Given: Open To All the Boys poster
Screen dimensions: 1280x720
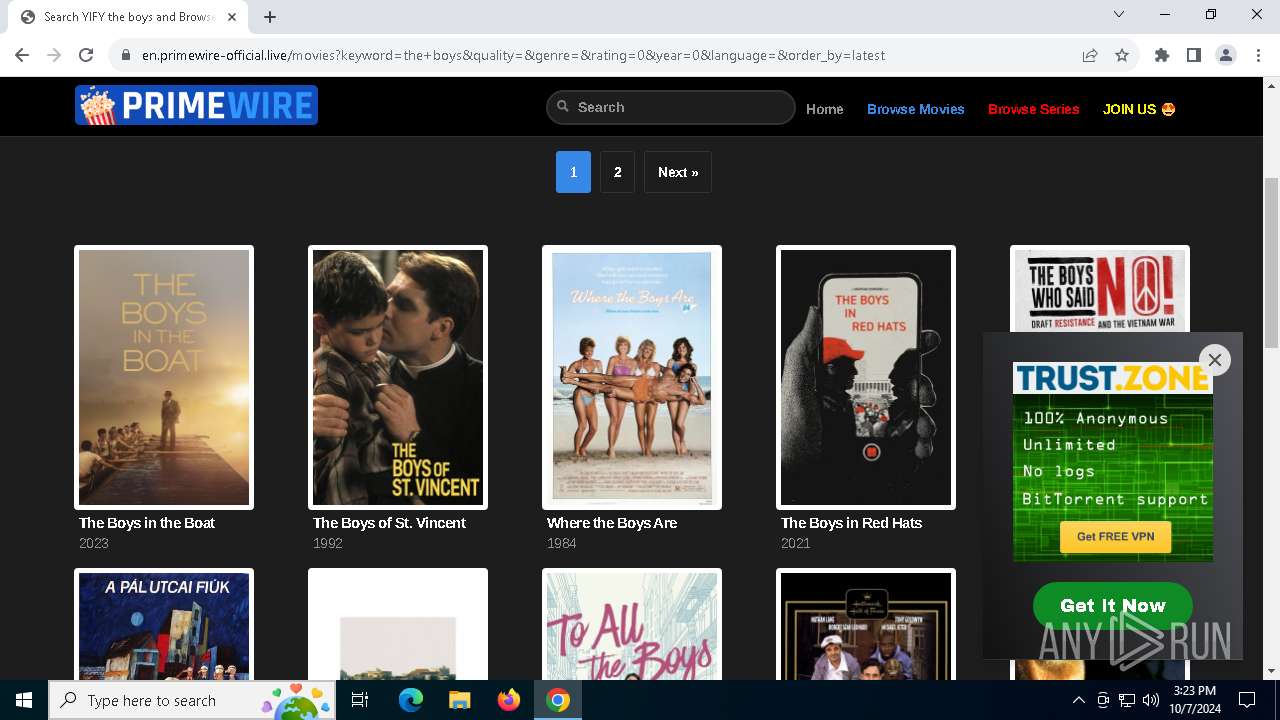Looking at the screenshot, I should pos(632,624).
